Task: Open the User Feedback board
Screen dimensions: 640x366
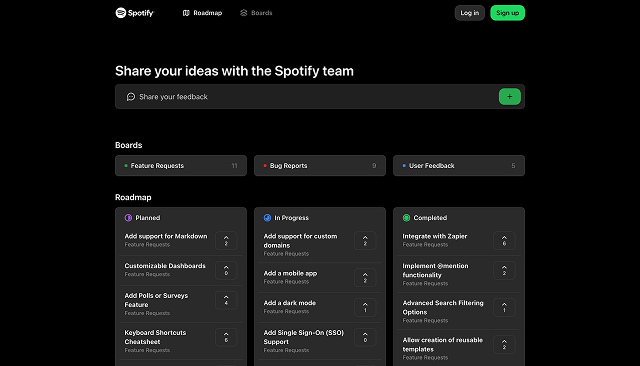Action: pos(459,166)
